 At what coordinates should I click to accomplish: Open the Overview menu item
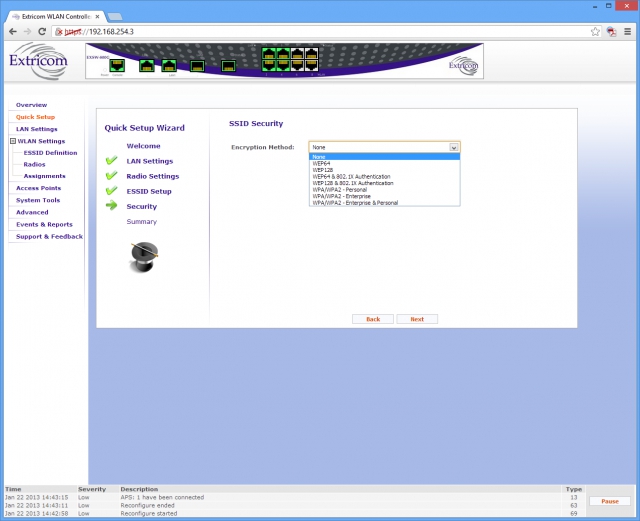[31, 105]
